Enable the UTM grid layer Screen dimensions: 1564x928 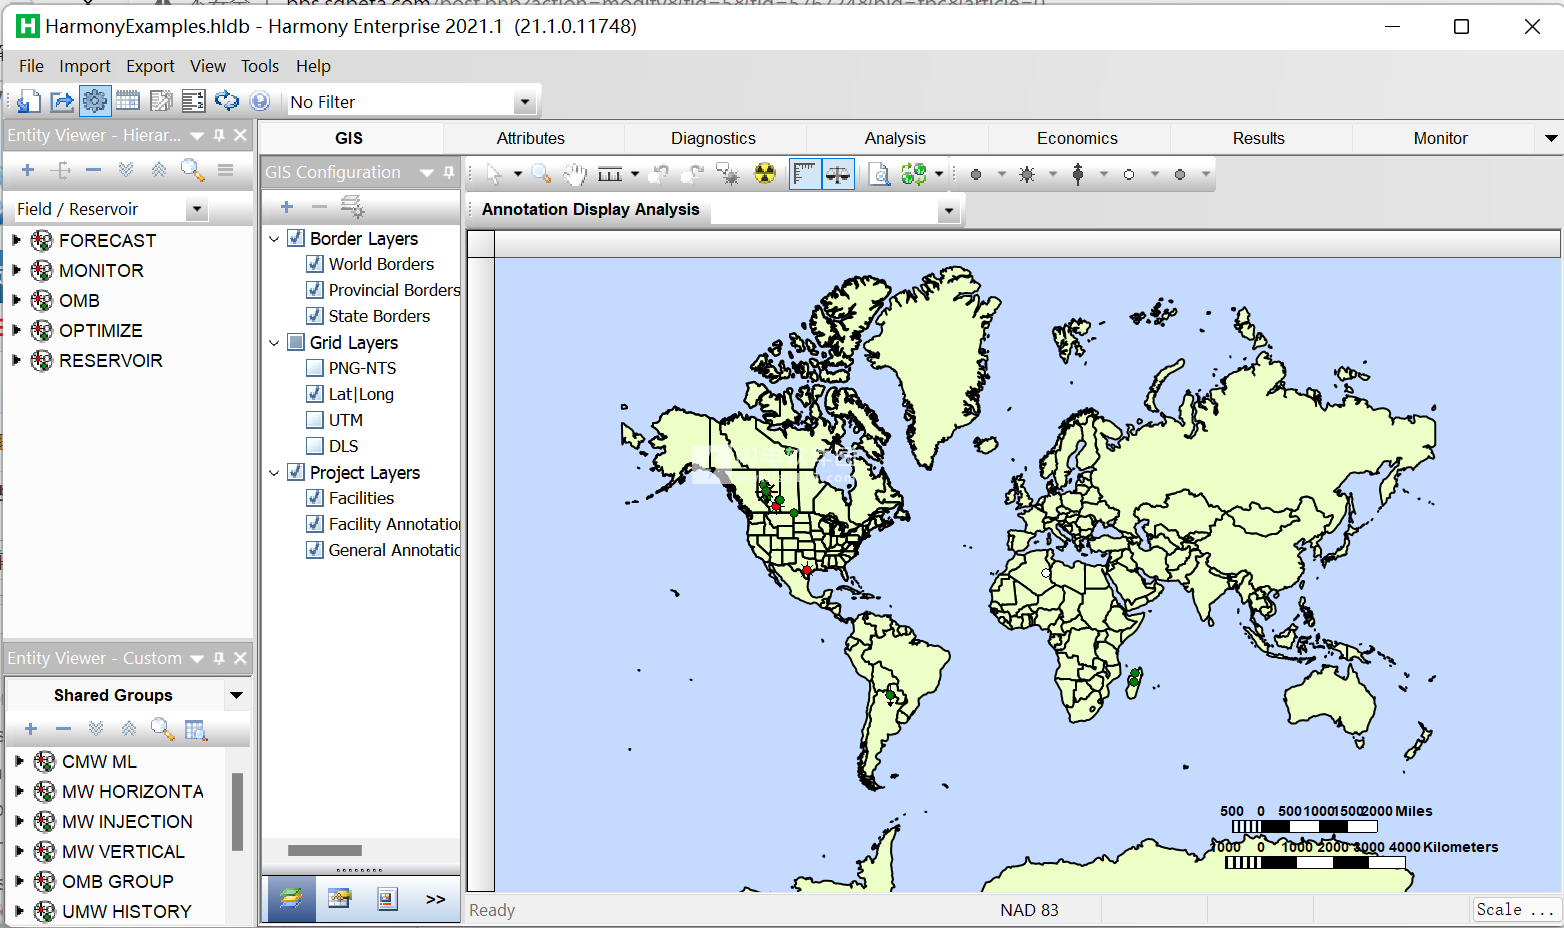[x=315, y=420]
